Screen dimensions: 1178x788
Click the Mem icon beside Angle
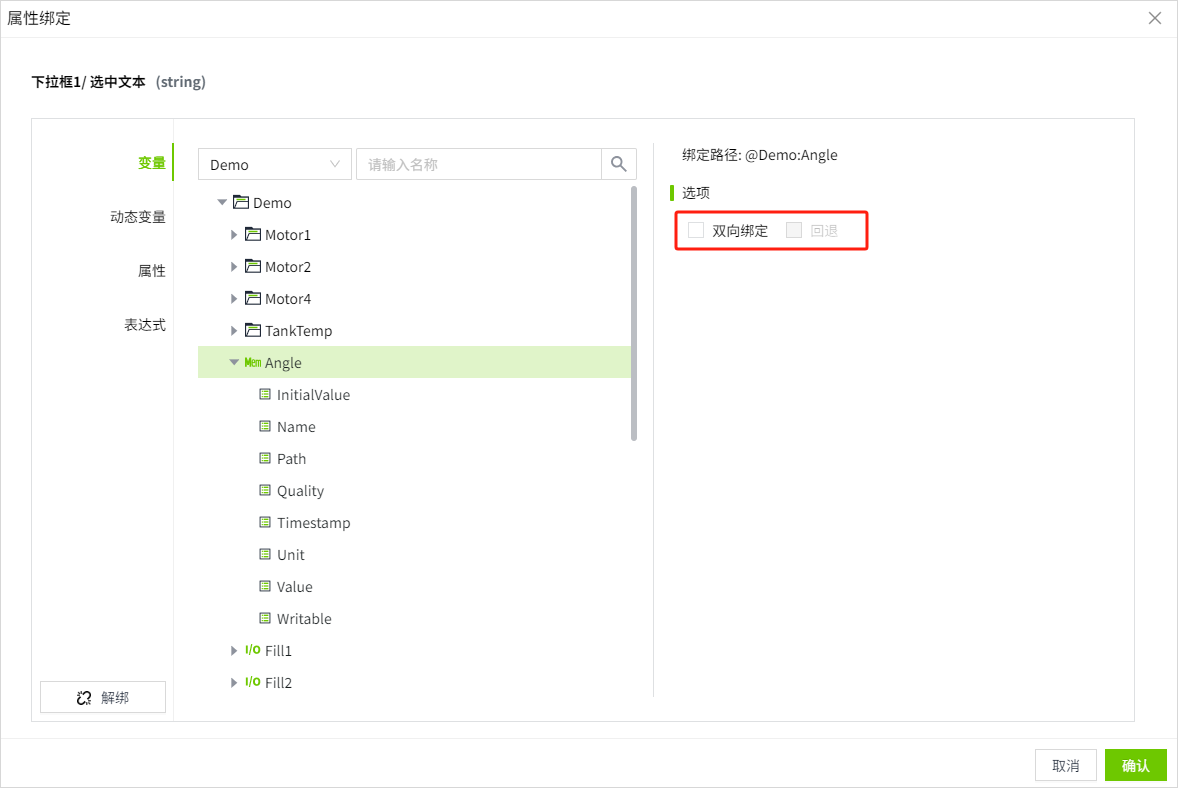click(252, 363)
